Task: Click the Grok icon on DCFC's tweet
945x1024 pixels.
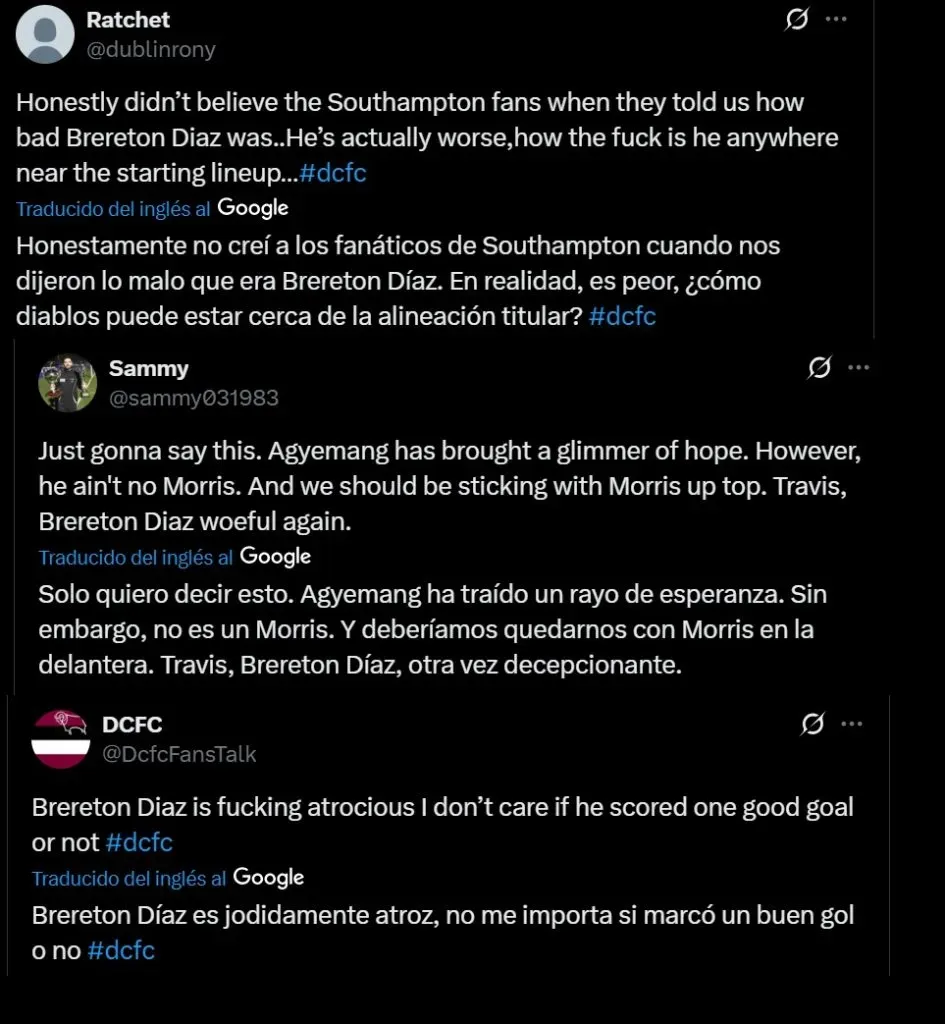Action: 813,723
